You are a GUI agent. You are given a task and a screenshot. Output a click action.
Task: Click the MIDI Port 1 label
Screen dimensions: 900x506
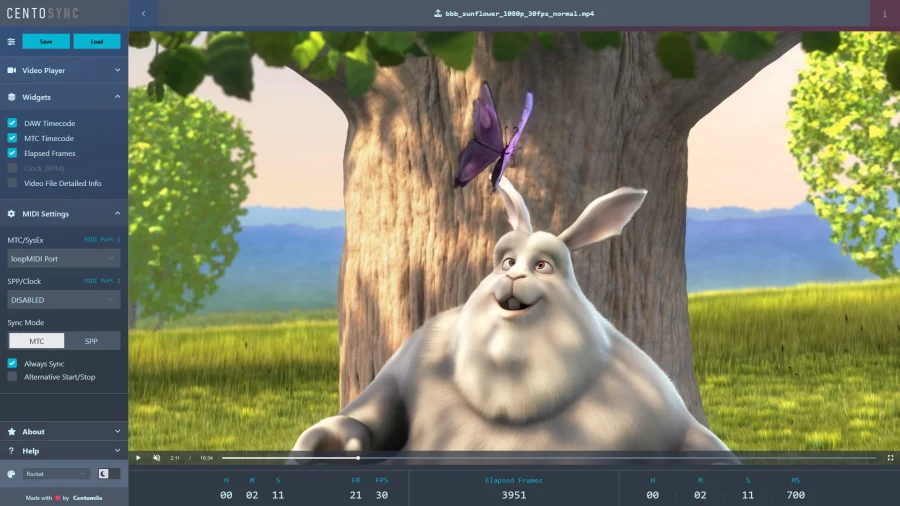click(x=102, y=240)
